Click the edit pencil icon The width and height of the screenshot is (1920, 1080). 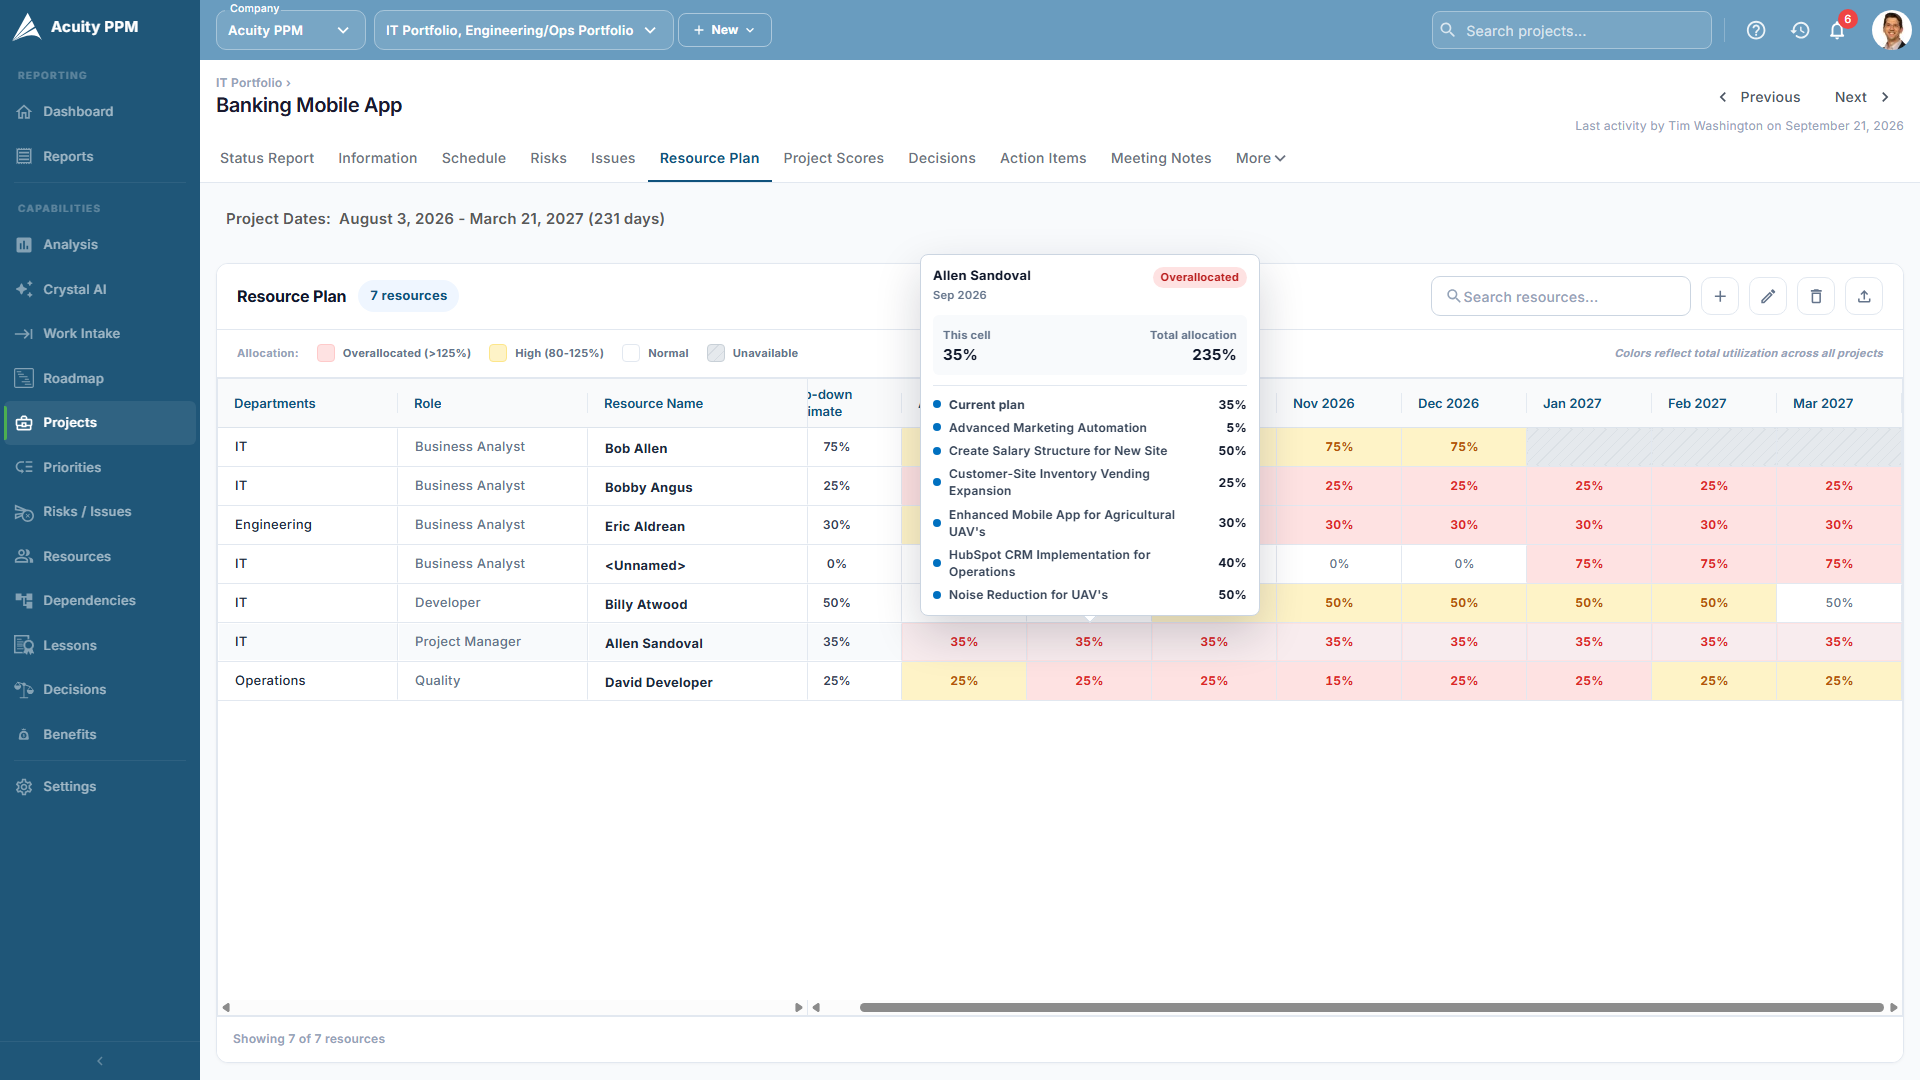point(1768,296)
